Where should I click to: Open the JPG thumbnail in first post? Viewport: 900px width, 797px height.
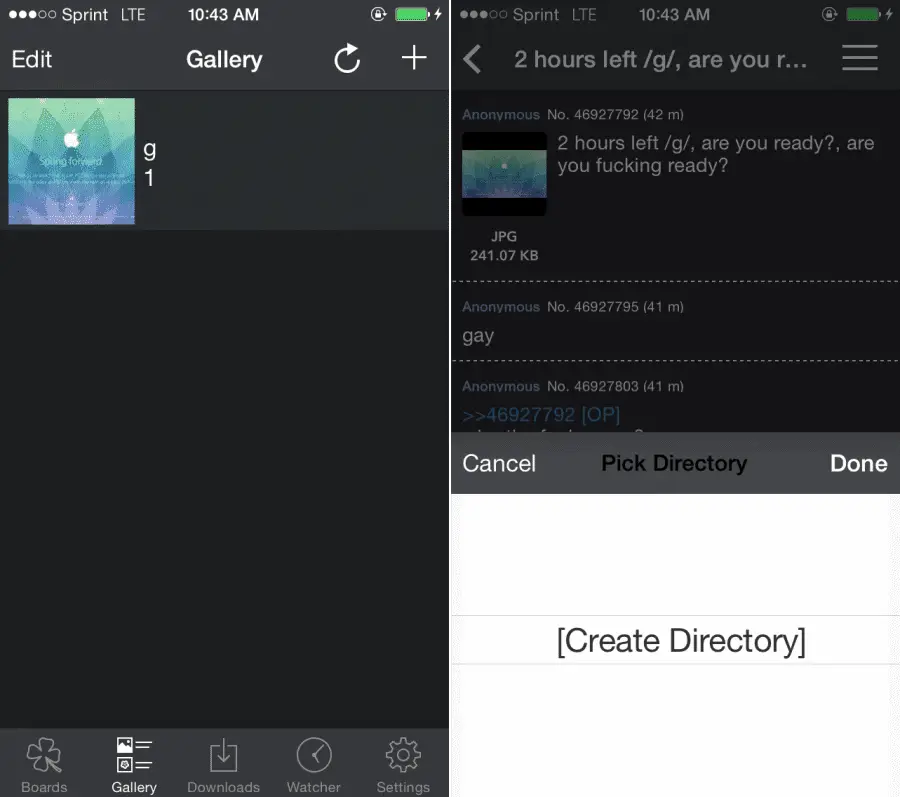tap(504, 174)
